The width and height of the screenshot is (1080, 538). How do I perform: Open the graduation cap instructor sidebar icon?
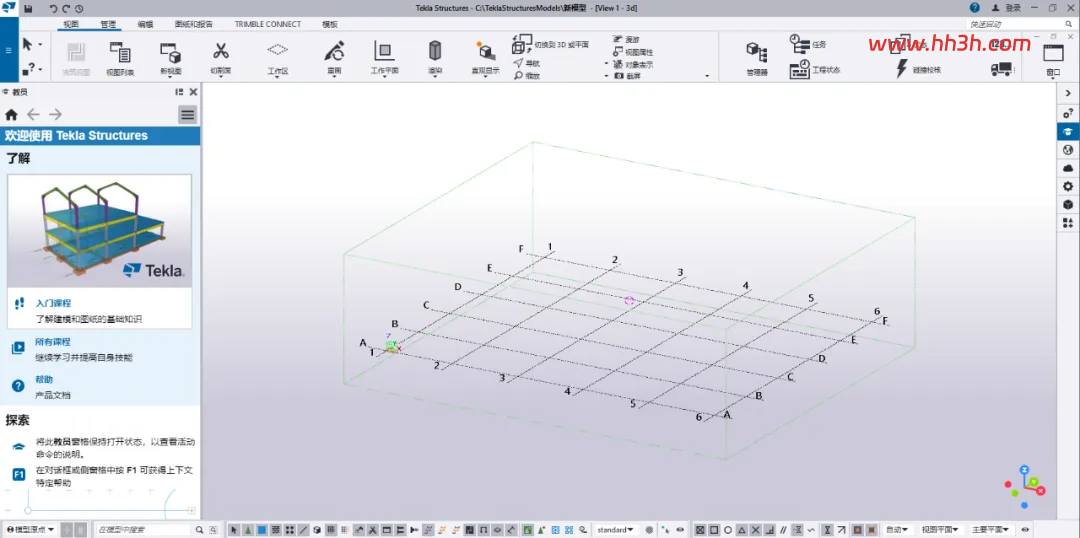[x=1068, y=132]
